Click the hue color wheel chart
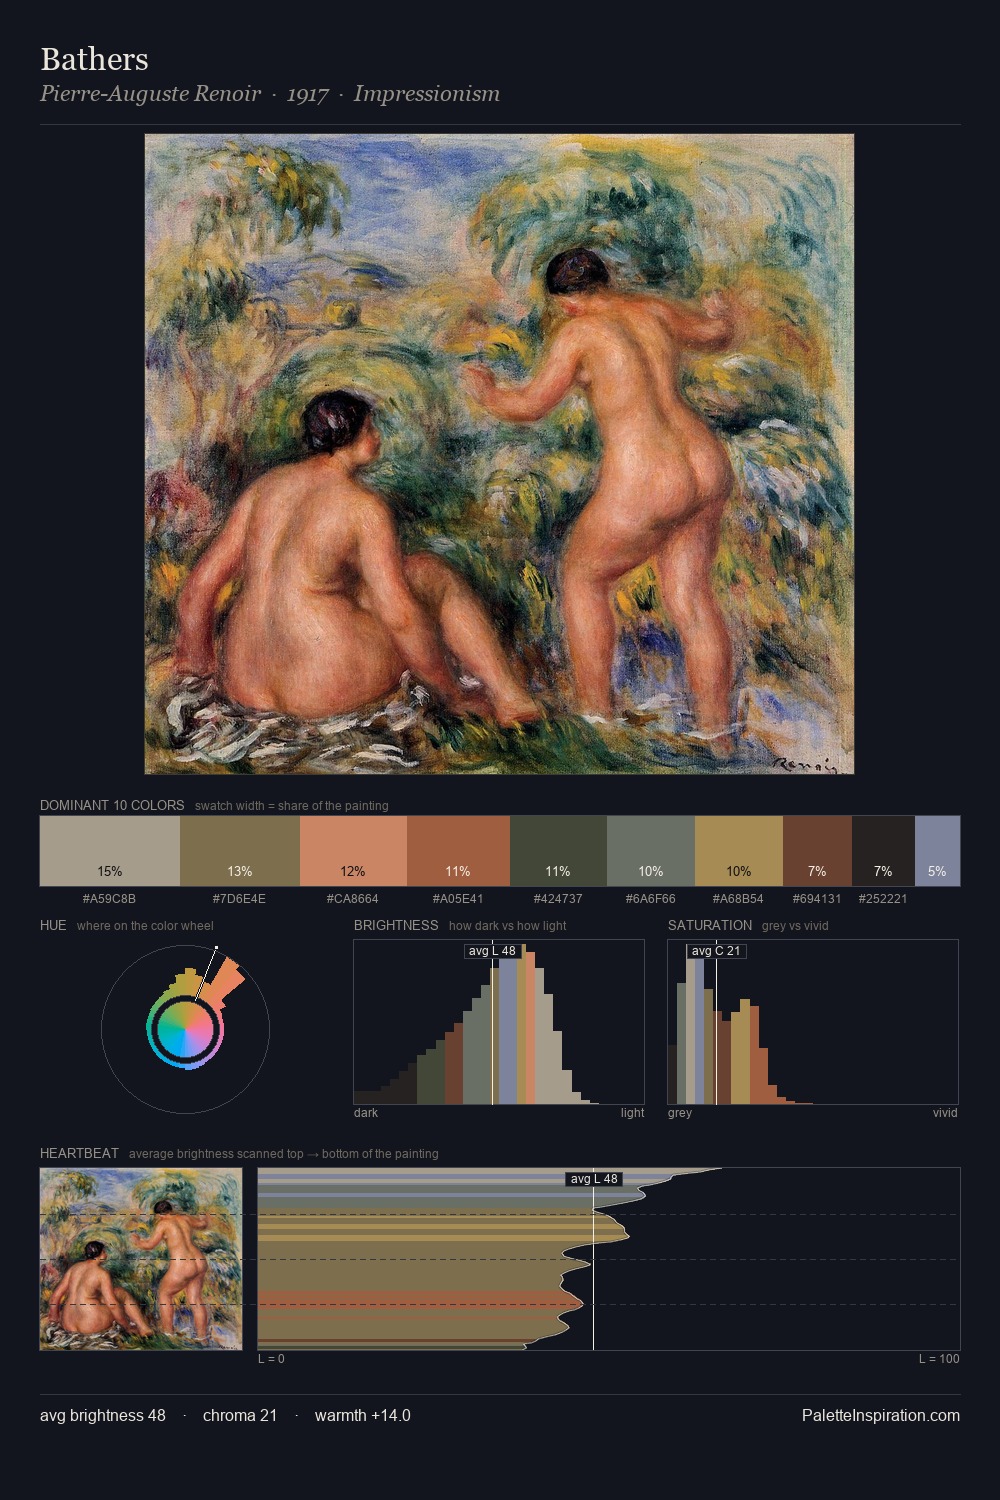 click(x=185, y=1028)
